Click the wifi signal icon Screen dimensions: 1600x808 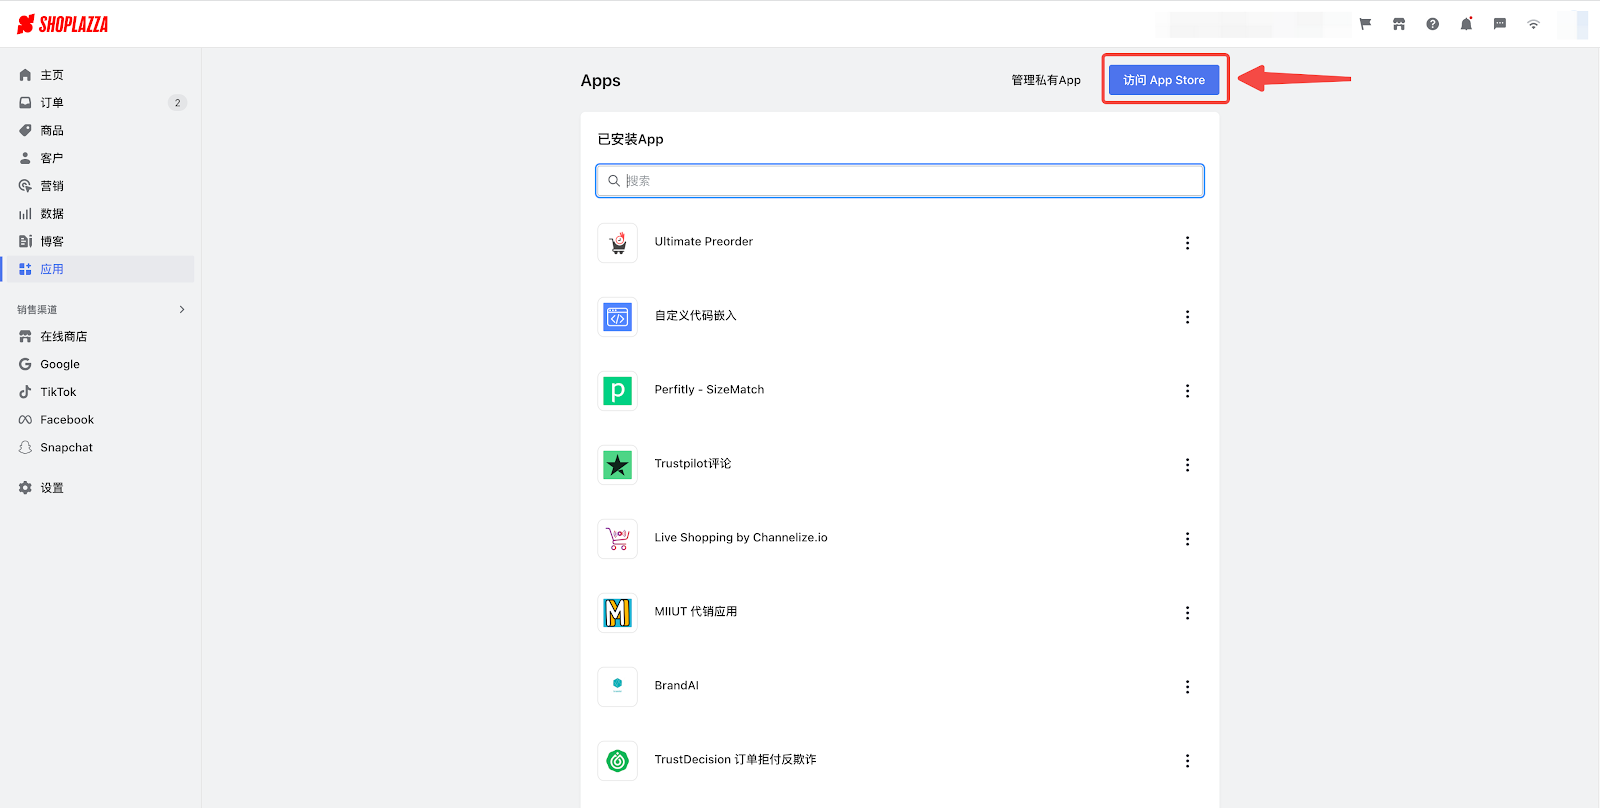tap(1533, 24)
